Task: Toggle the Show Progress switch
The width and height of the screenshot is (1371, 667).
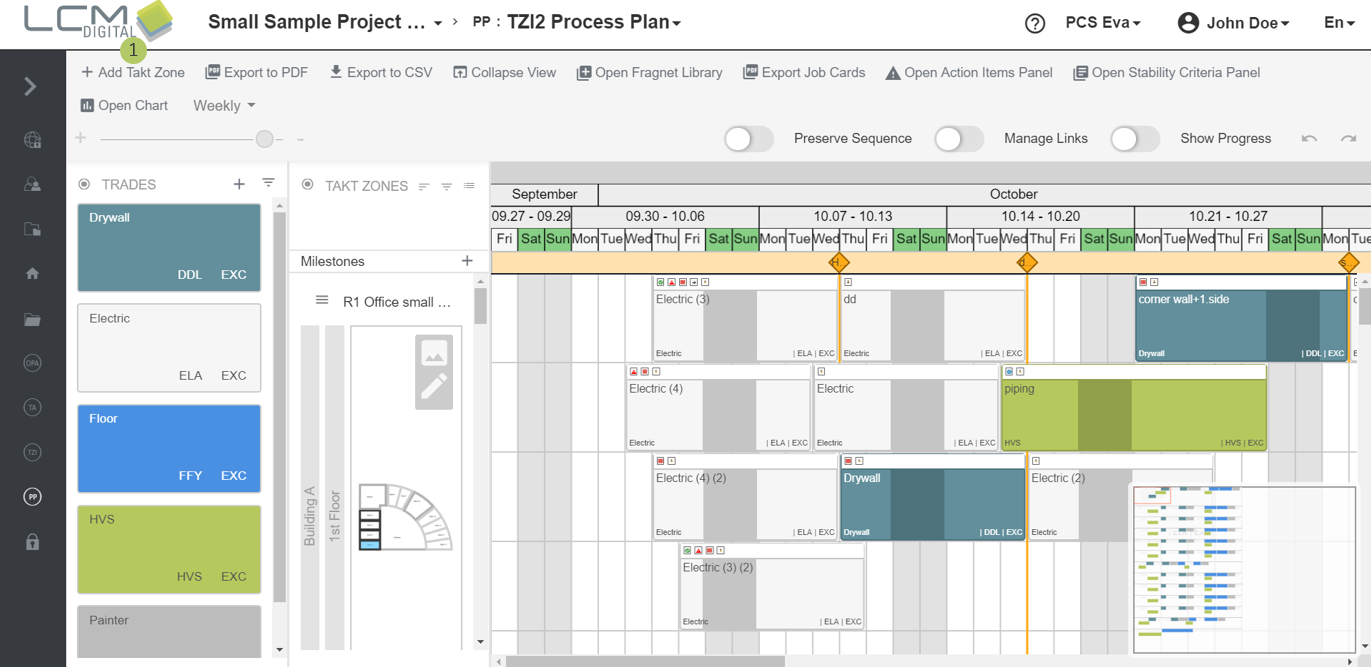Action: click(1134, 139)
